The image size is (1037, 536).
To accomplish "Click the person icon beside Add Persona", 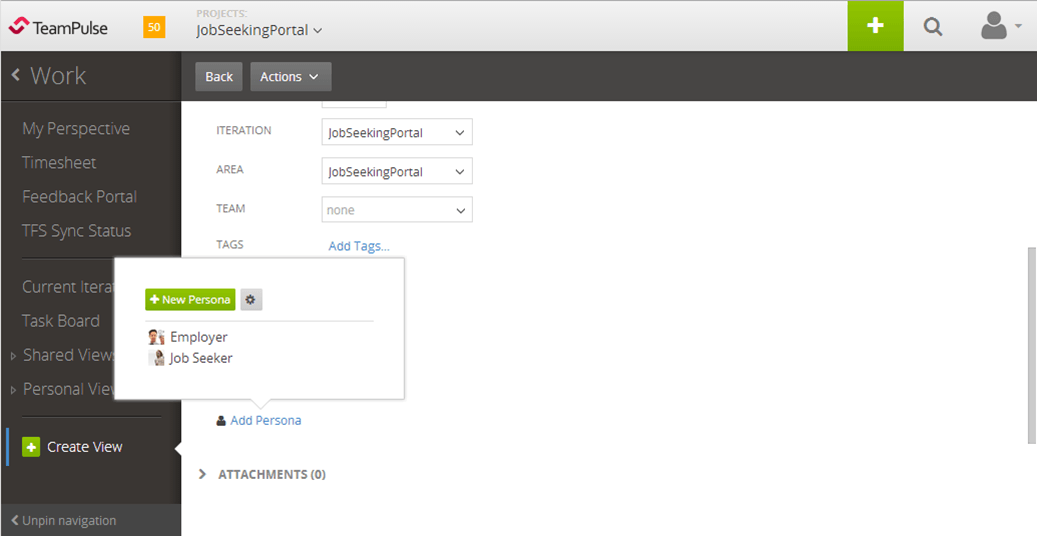I will 221,420.
